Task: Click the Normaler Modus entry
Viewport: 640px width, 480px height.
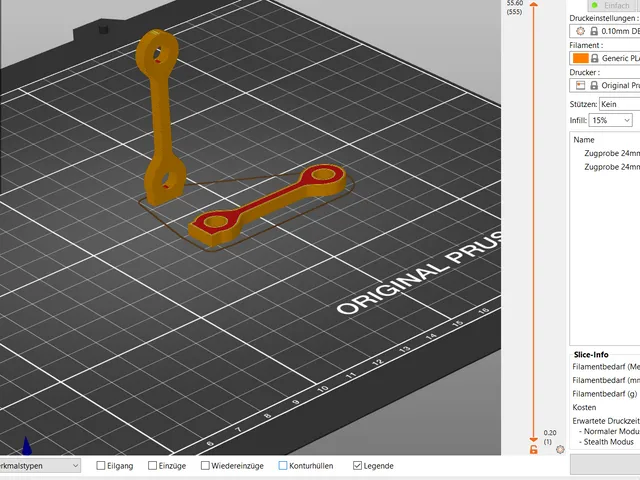Action: 611,431
